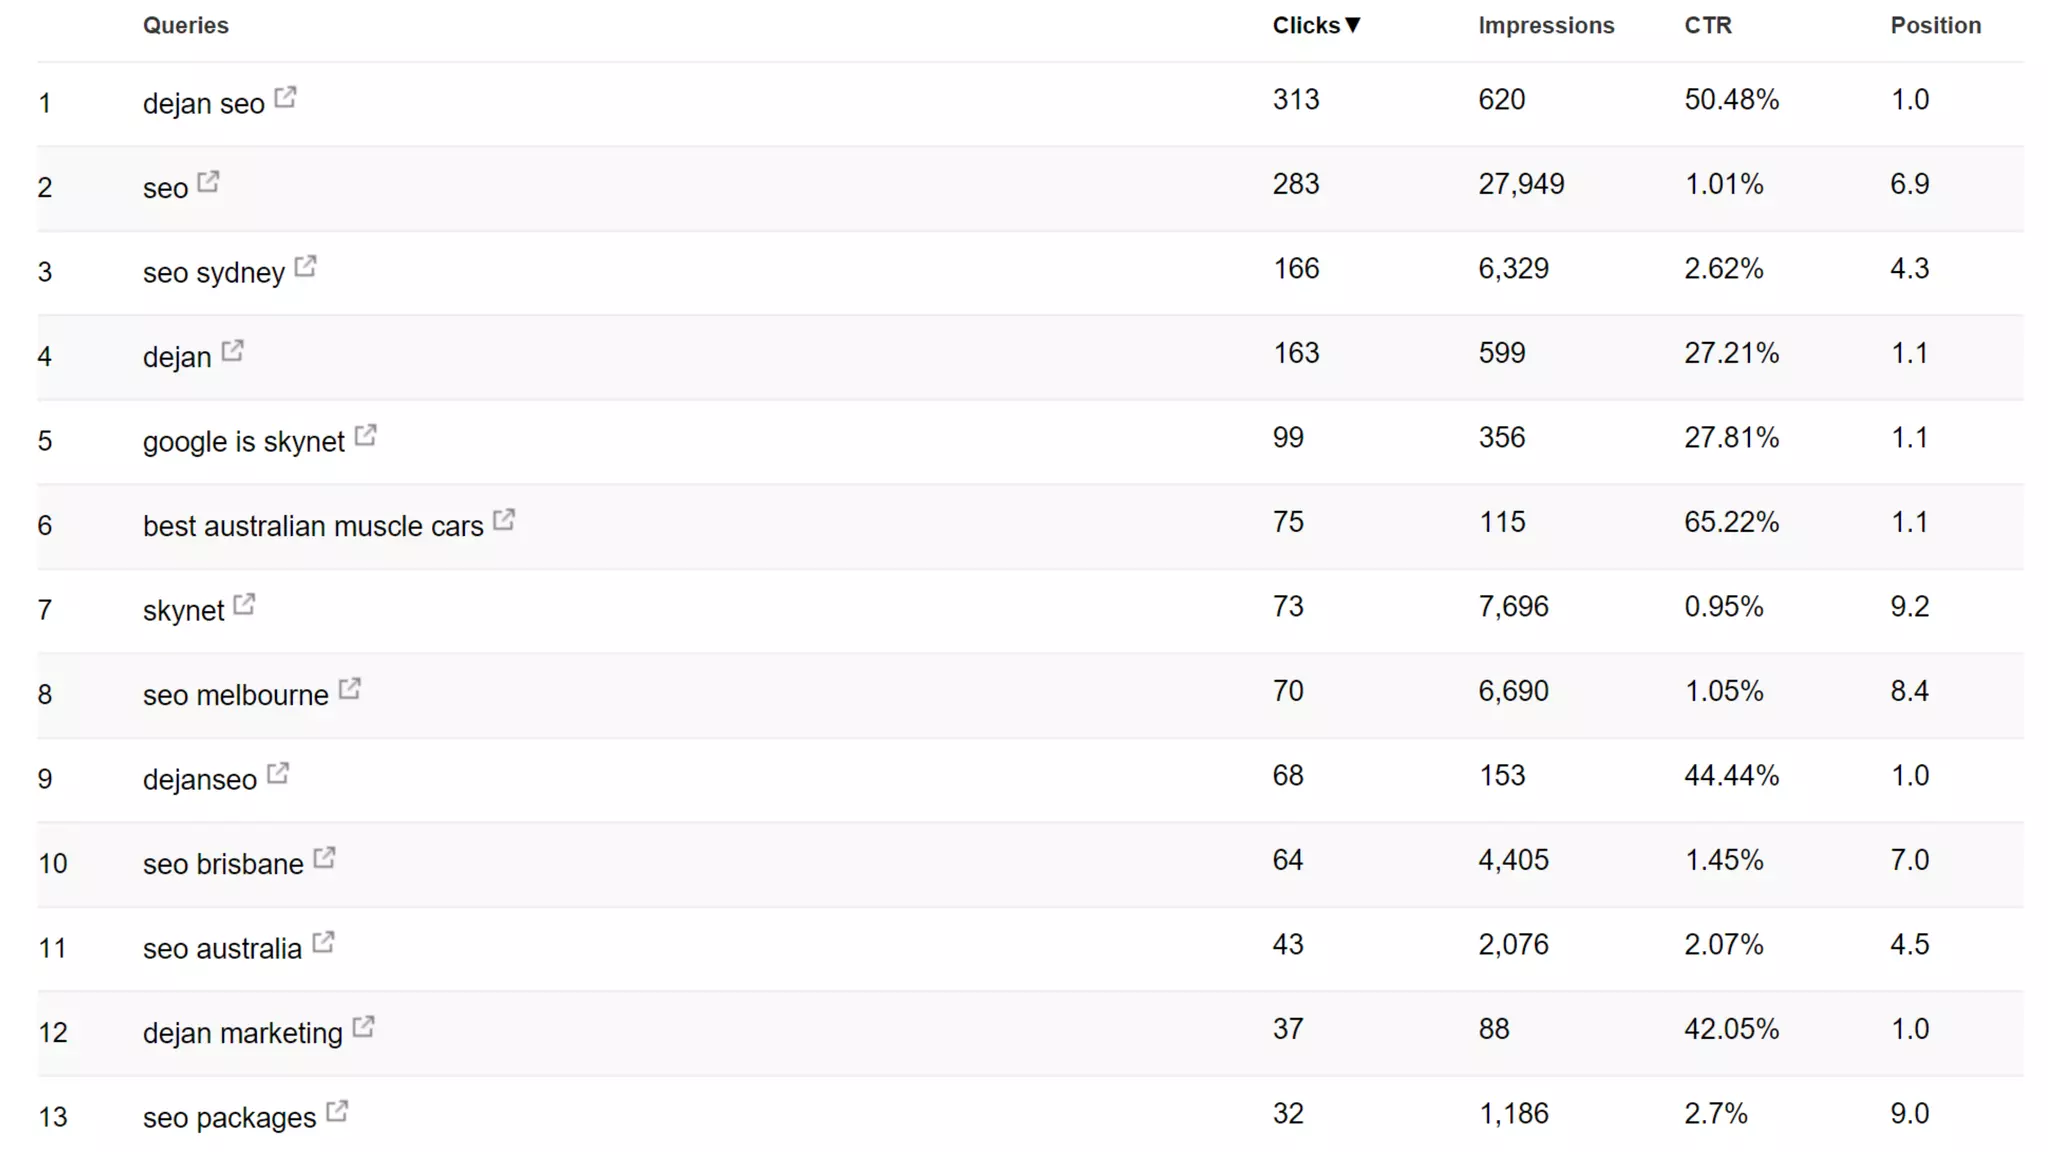Open external link icon for 'seo packages'

click(338, 1111)
